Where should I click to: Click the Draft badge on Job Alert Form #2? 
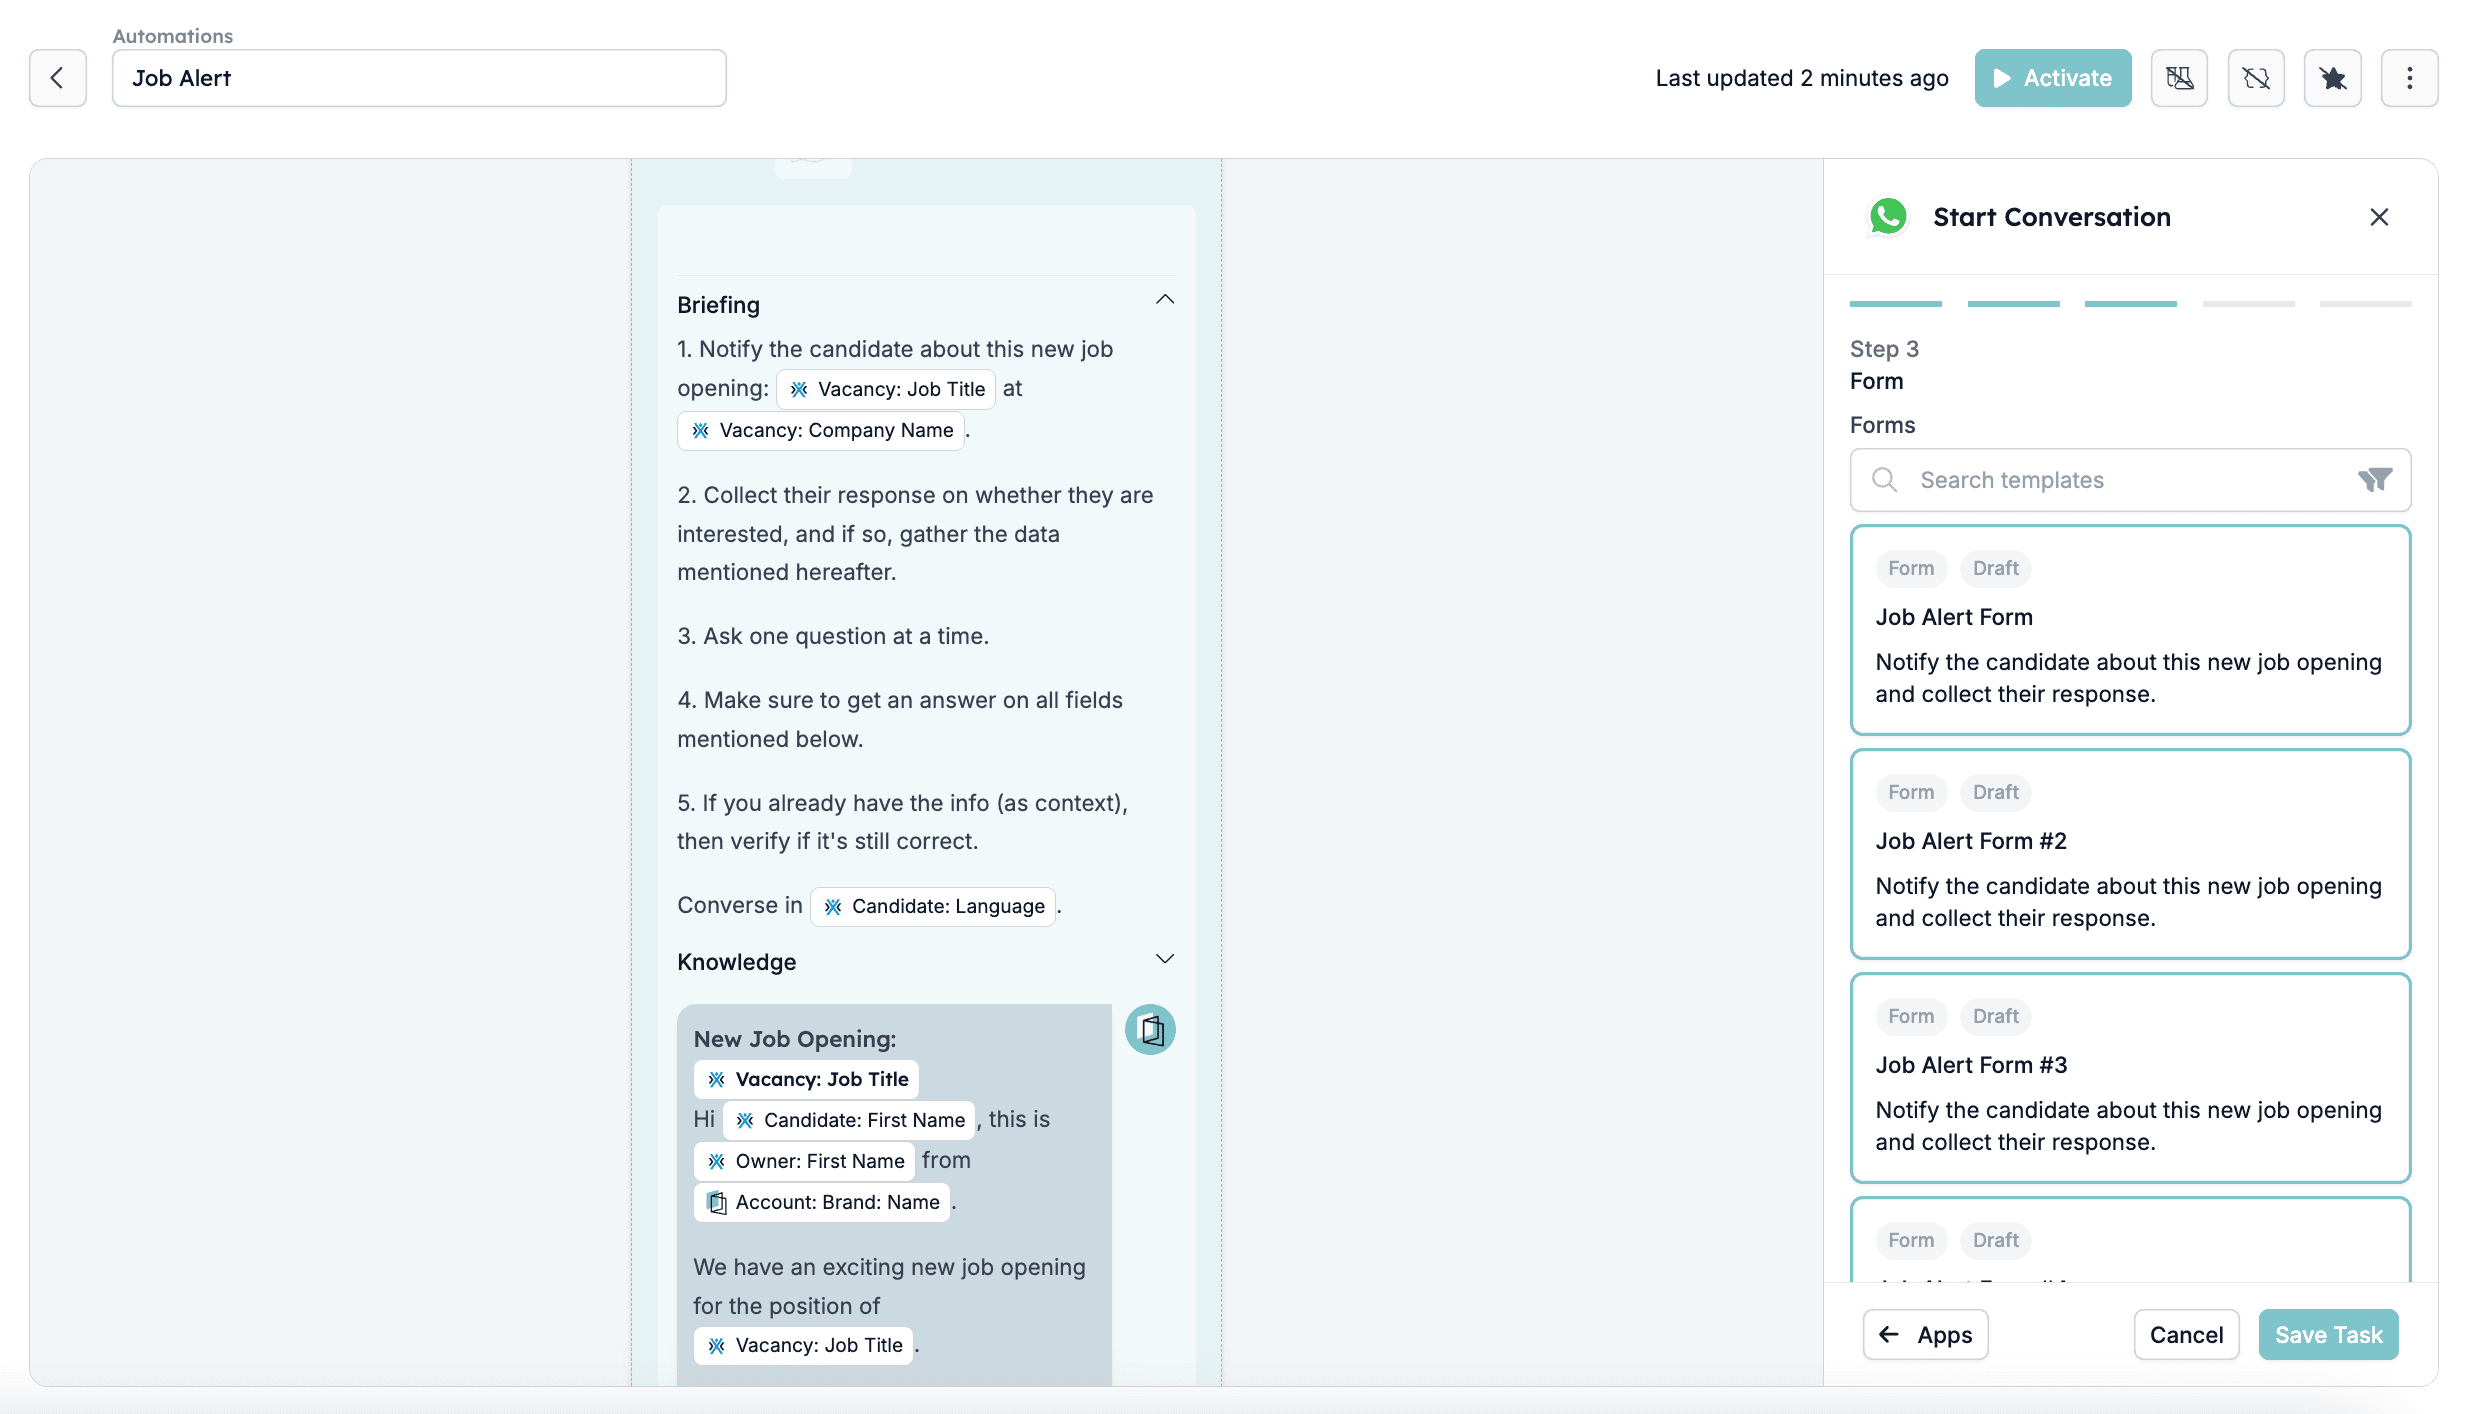[1995, 792]
